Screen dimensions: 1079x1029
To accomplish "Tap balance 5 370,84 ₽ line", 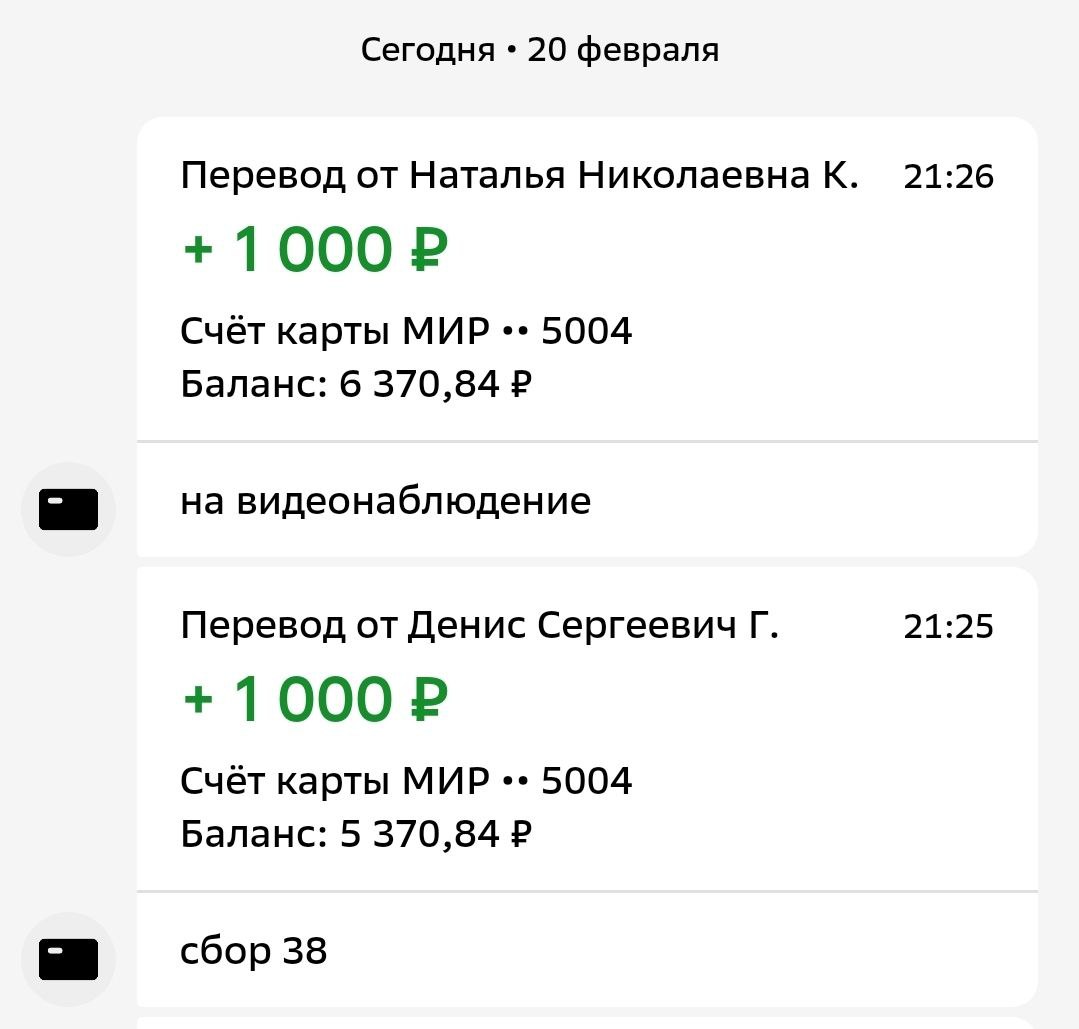I will pos(355,834).
